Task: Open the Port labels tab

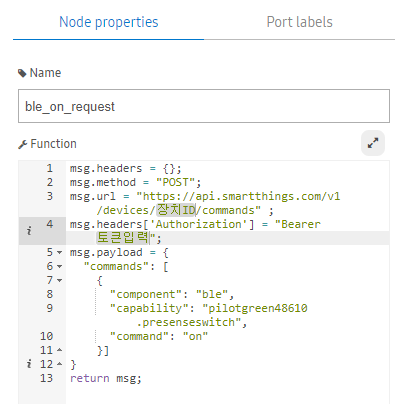Action: [299, 22]
